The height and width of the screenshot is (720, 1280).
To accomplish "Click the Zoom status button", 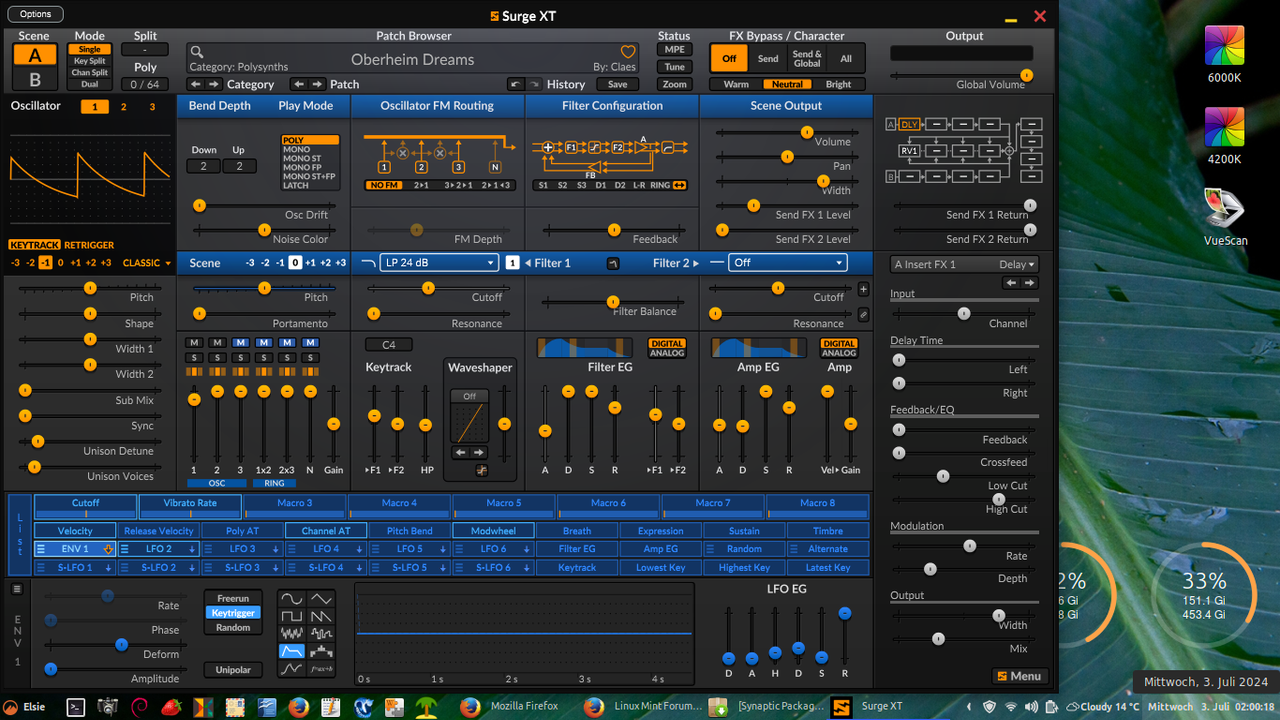I will tap(674, 84).
